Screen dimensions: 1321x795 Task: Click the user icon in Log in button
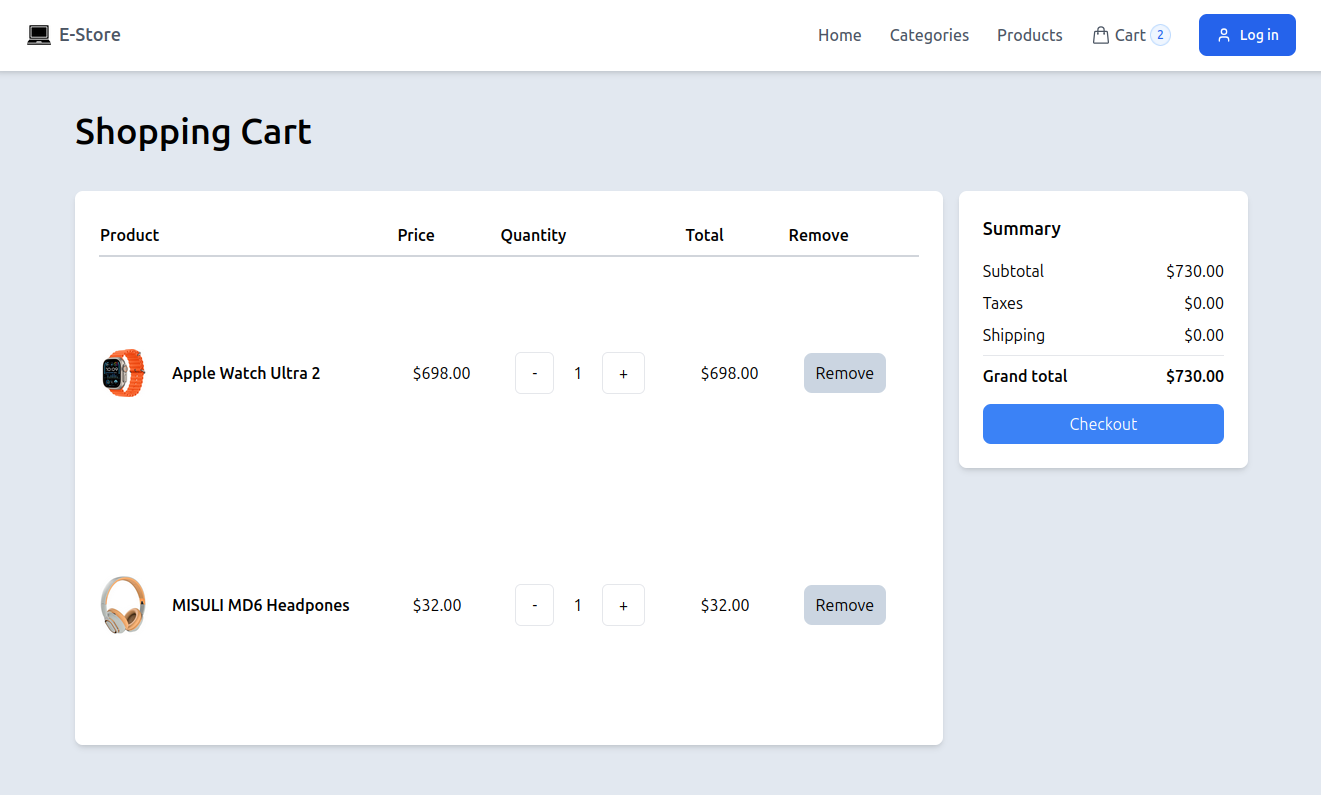[x=1224, y=35]
